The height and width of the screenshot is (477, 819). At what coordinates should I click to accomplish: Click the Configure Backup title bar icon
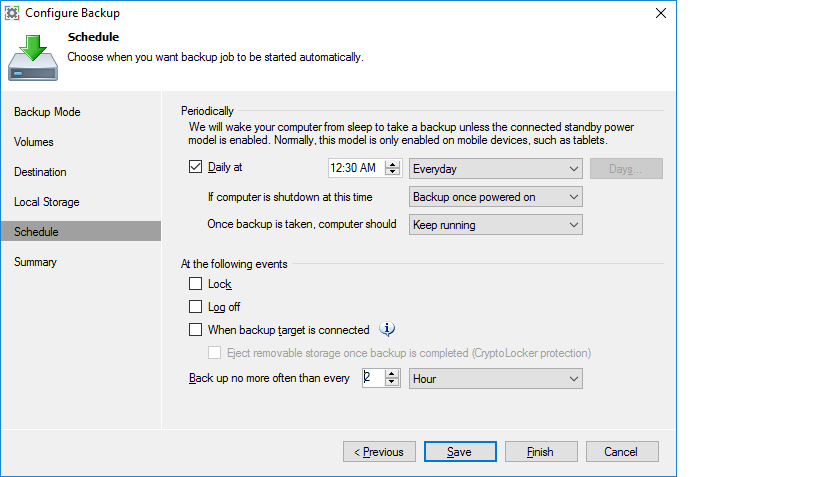click(14, 13)
